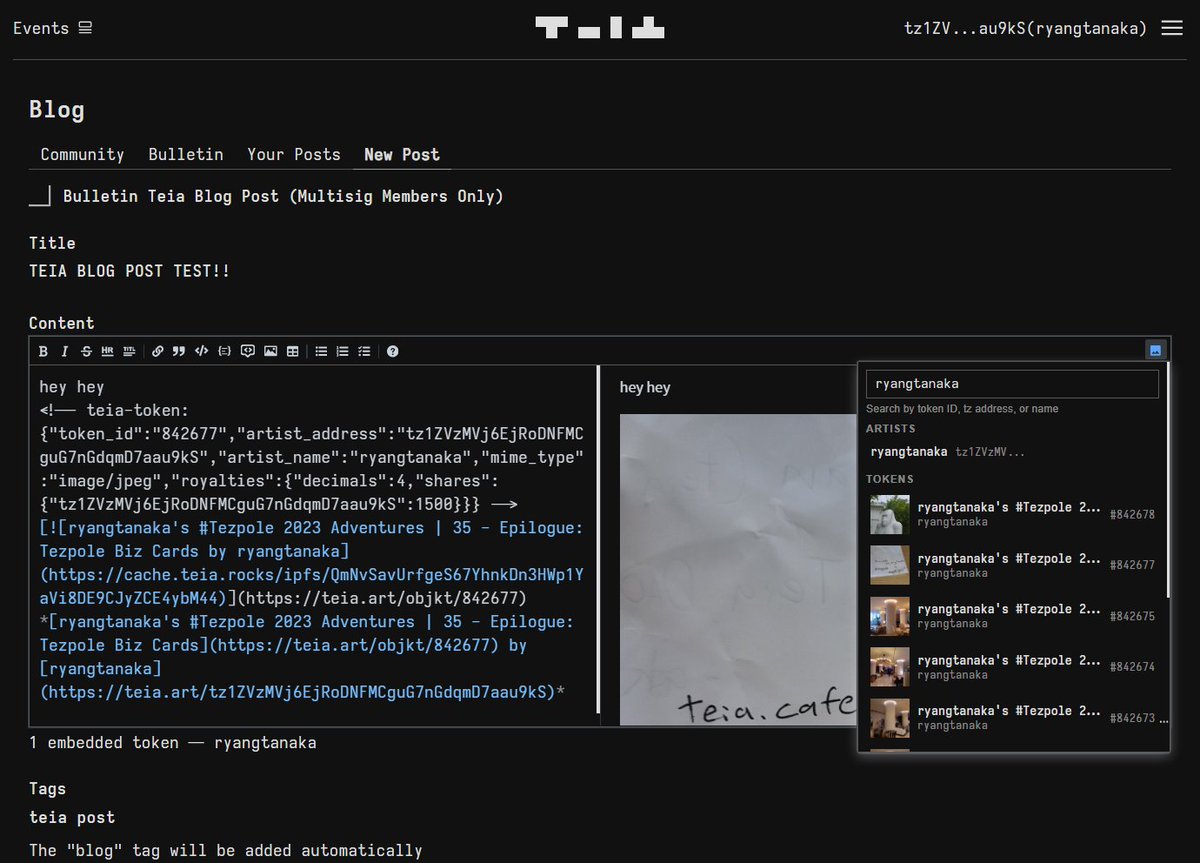Insert a code block using the braces icon
This screenshot has height=863, width=1200.
coord(224,351)
